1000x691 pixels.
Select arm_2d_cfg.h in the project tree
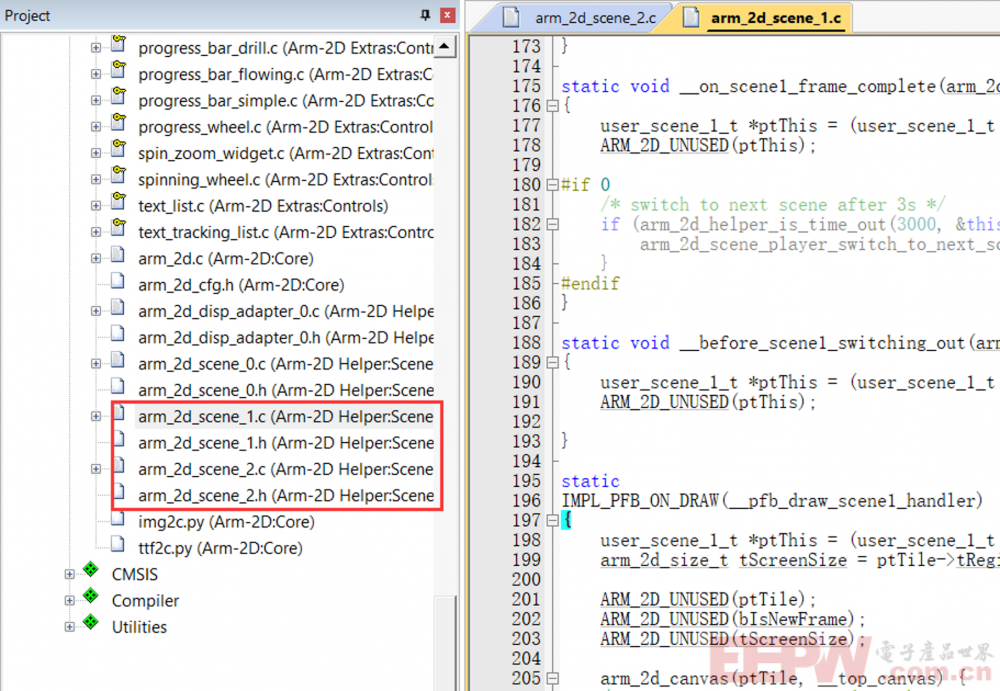click(x=241, y=285)
